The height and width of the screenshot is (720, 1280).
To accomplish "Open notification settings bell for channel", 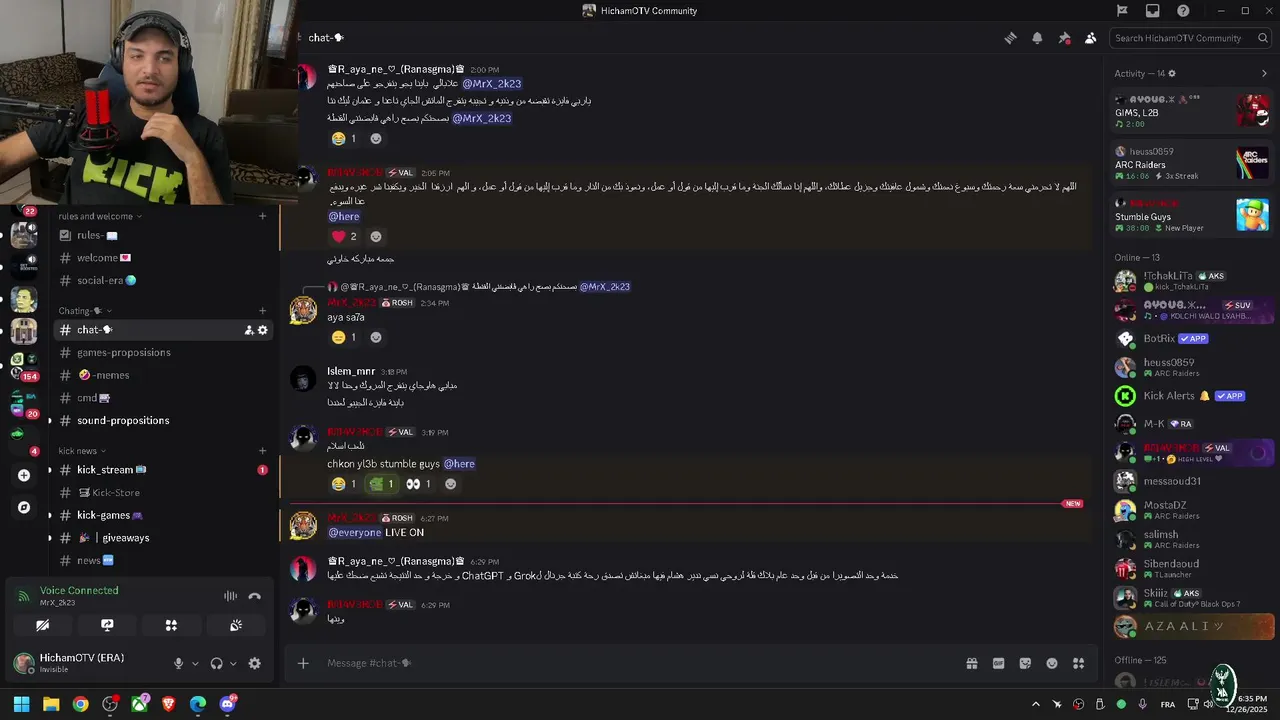I will click(1037, 38).
